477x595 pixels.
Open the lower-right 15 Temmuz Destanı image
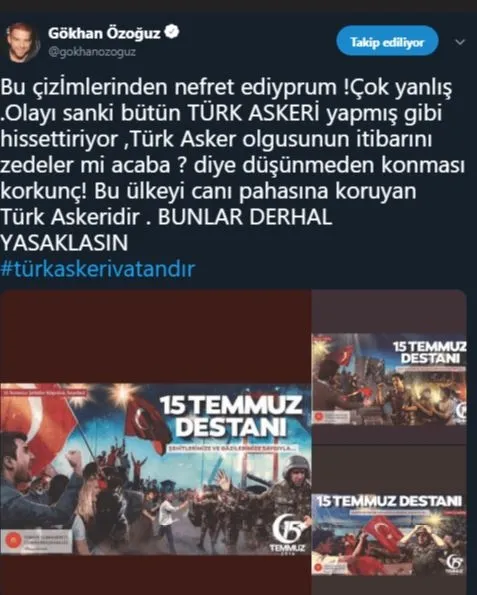(x=389, y=535)
